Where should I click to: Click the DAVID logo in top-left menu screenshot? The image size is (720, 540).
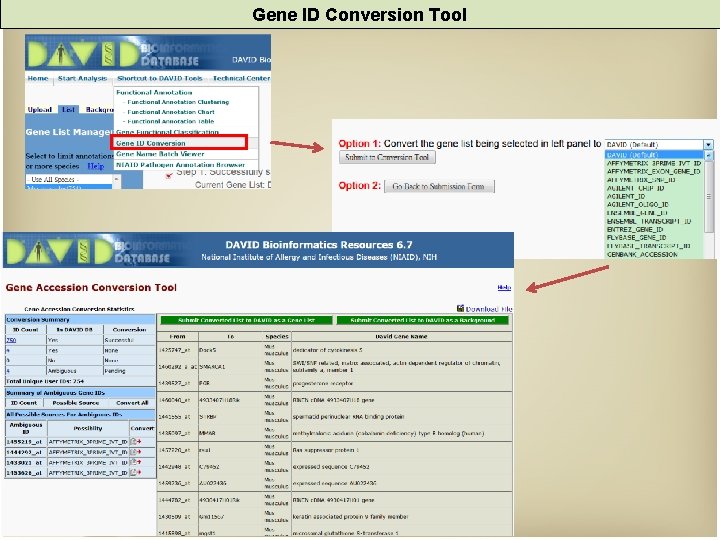pos(83,54)
